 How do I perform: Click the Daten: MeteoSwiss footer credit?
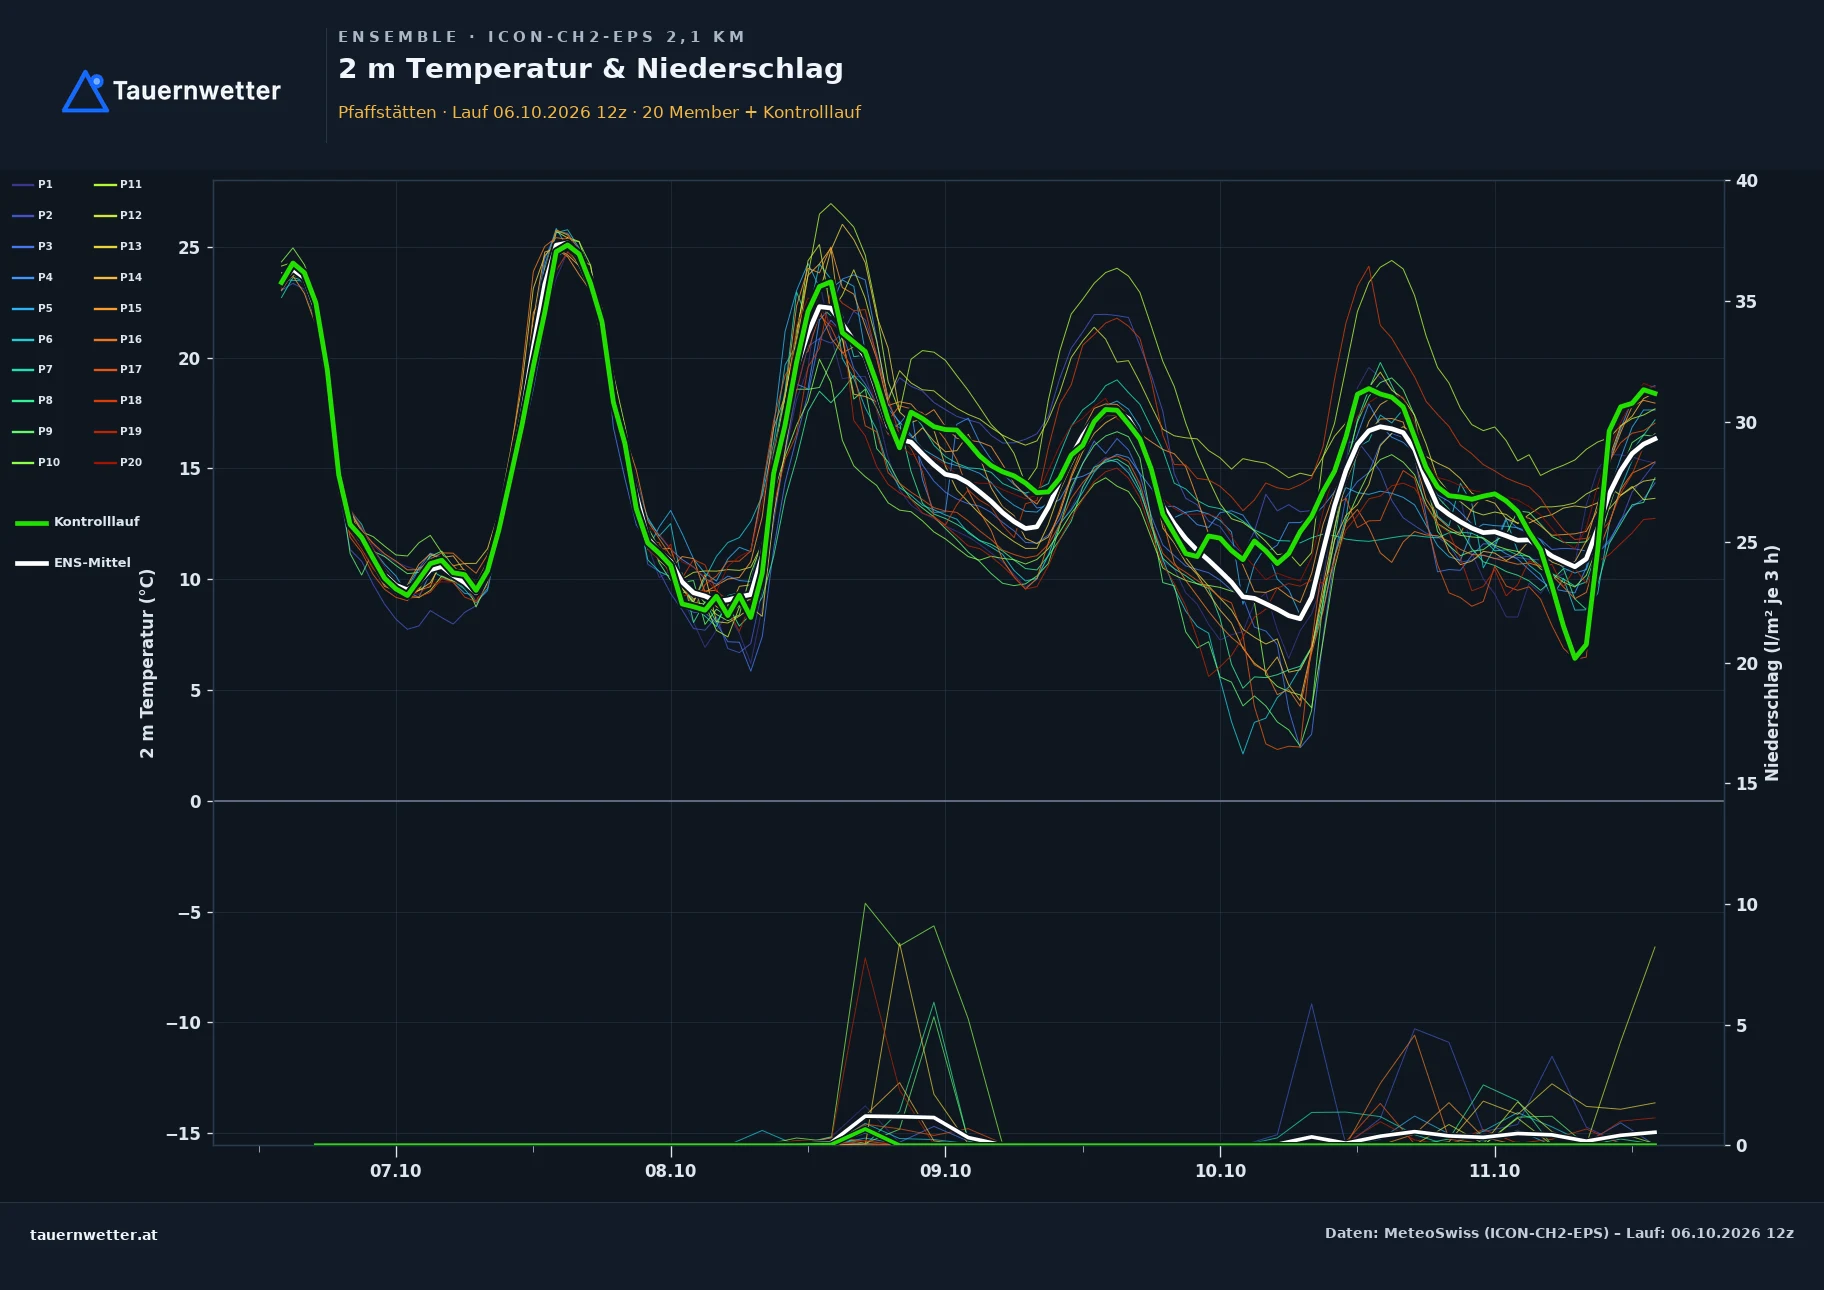coord(1559,1233)
